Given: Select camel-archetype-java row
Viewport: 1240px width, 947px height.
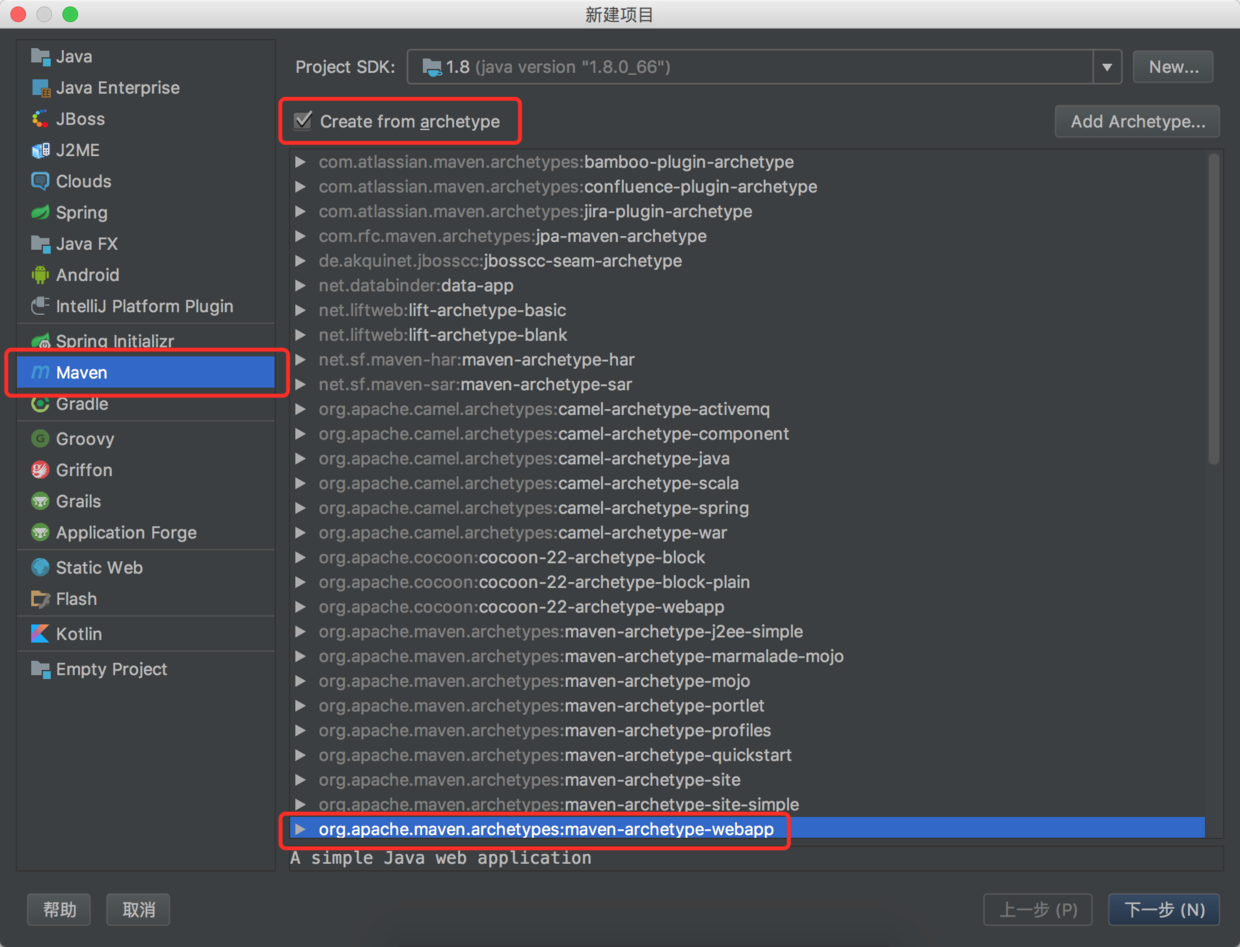Looking at the screenshot, I should click(747, 459).
